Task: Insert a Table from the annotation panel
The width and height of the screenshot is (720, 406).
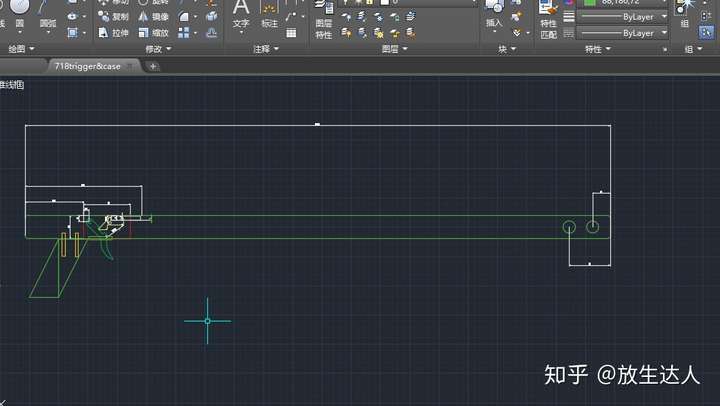Action: click(291, 33)
